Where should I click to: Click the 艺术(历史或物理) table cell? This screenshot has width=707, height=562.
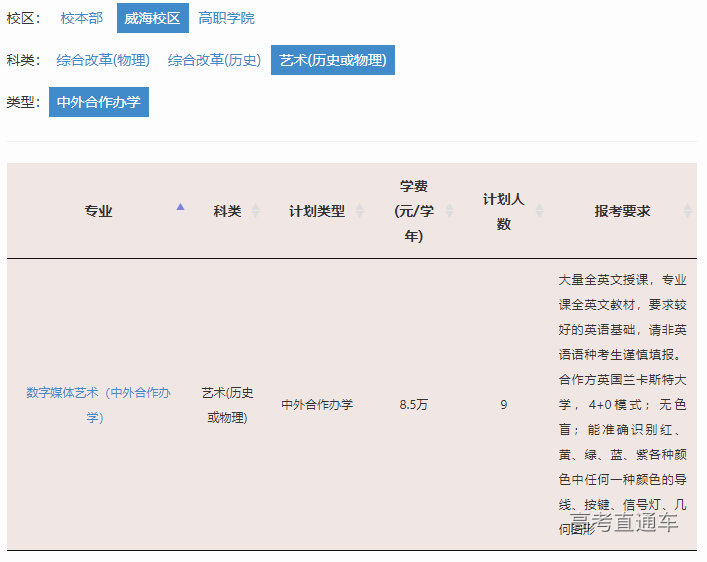(x=227, y=405)
